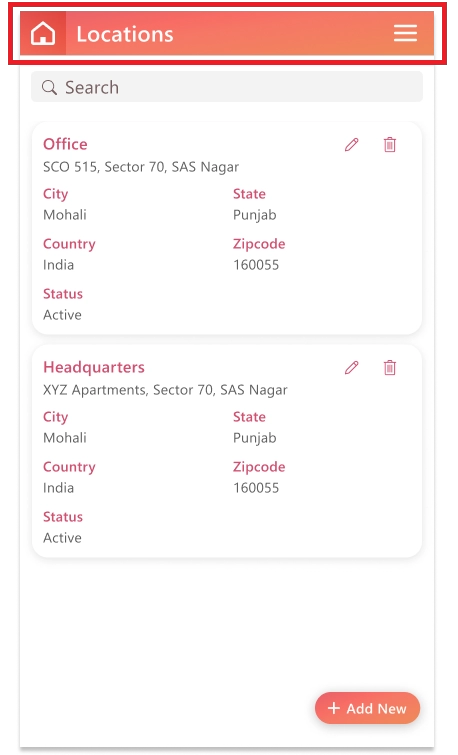Select the XYZ Apartments address text
This screenshot has height=755, width=458.
165,390
